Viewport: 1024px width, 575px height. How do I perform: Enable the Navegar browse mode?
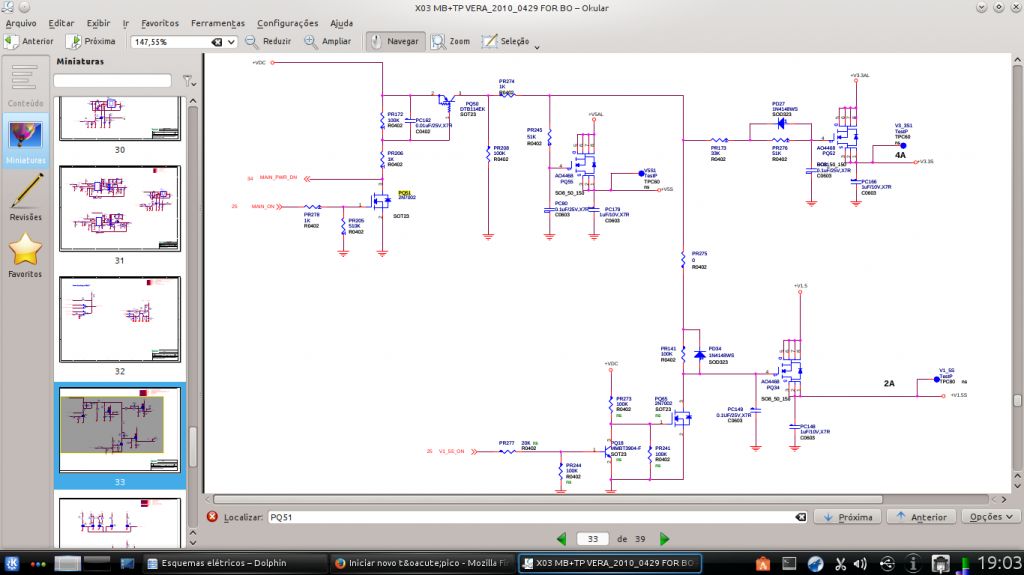(394, 42)
